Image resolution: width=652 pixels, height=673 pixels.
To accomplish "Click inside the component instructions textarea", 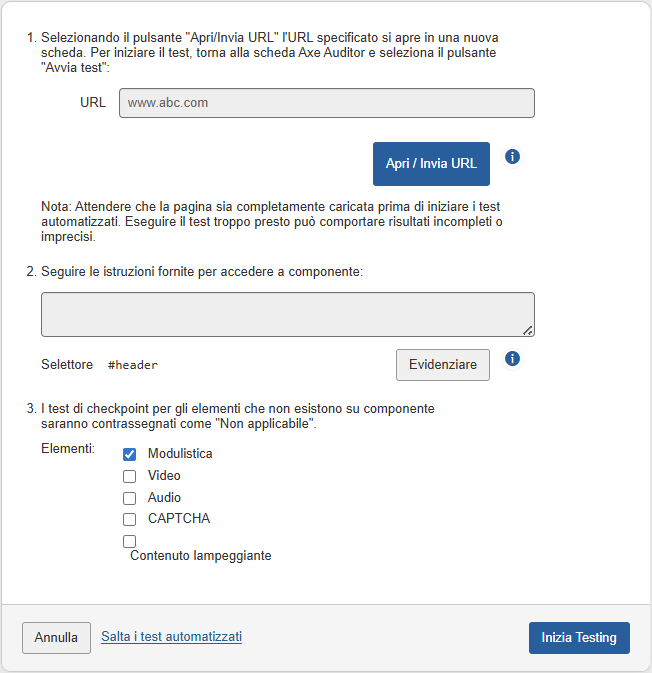I will 287,314.
